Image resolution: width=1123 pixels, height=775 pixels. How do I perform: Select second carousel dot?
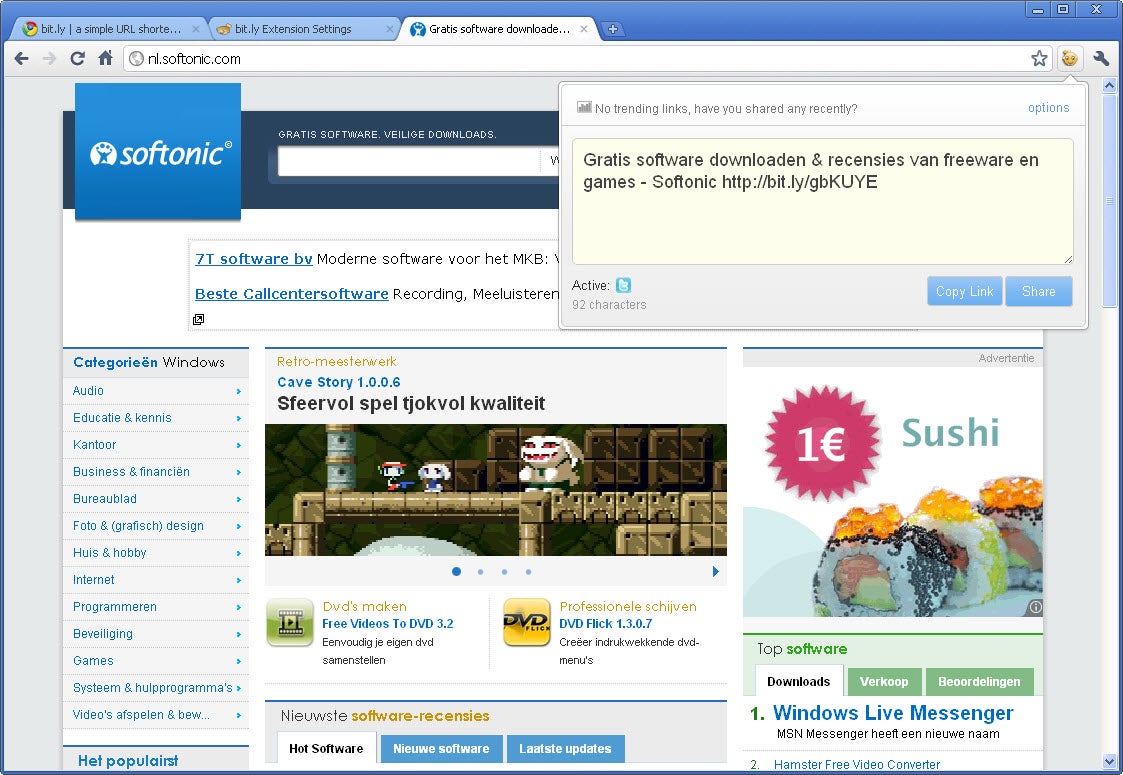pyautogui.click(x=481, y=572)
